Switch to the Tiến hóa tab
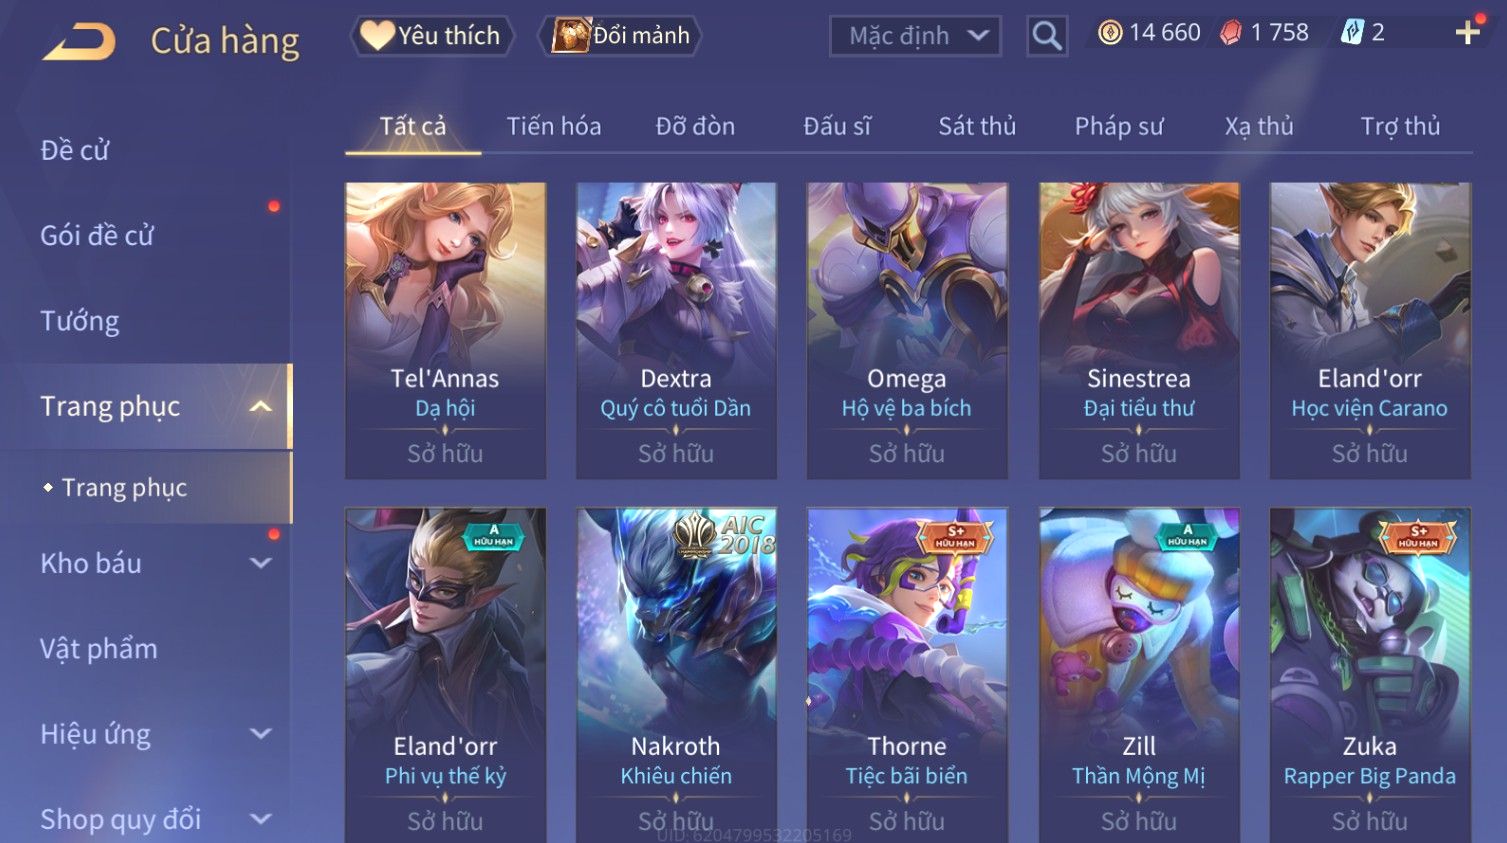 coord(553,126)
